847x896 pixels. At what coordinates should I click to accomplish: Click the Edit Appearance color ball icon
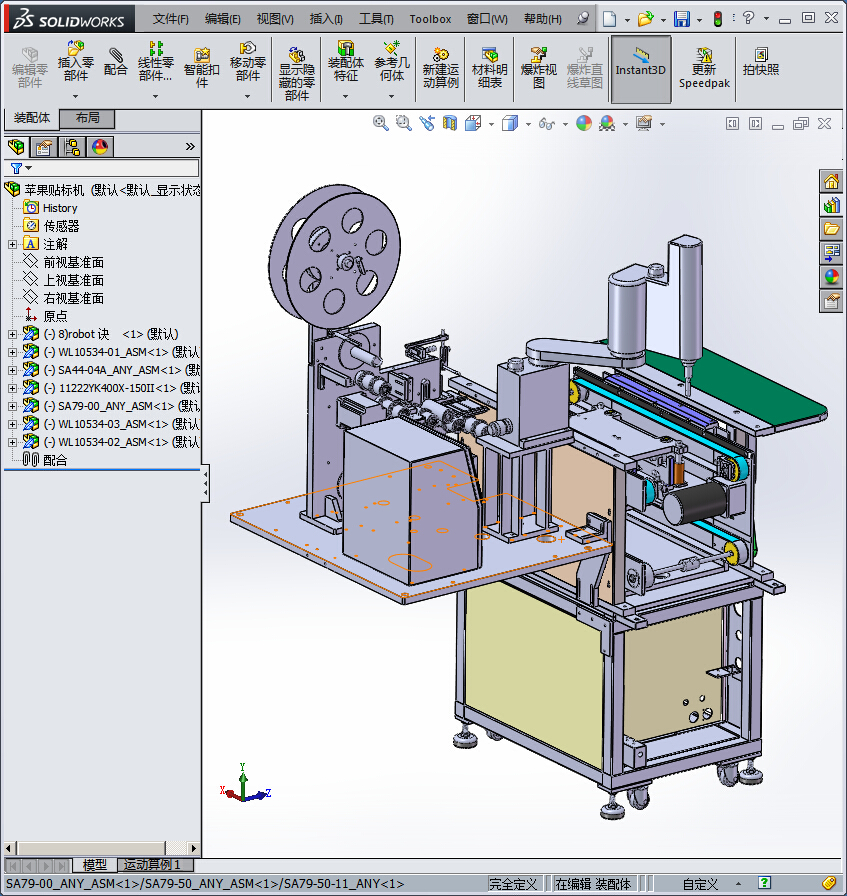pos(583,123)
